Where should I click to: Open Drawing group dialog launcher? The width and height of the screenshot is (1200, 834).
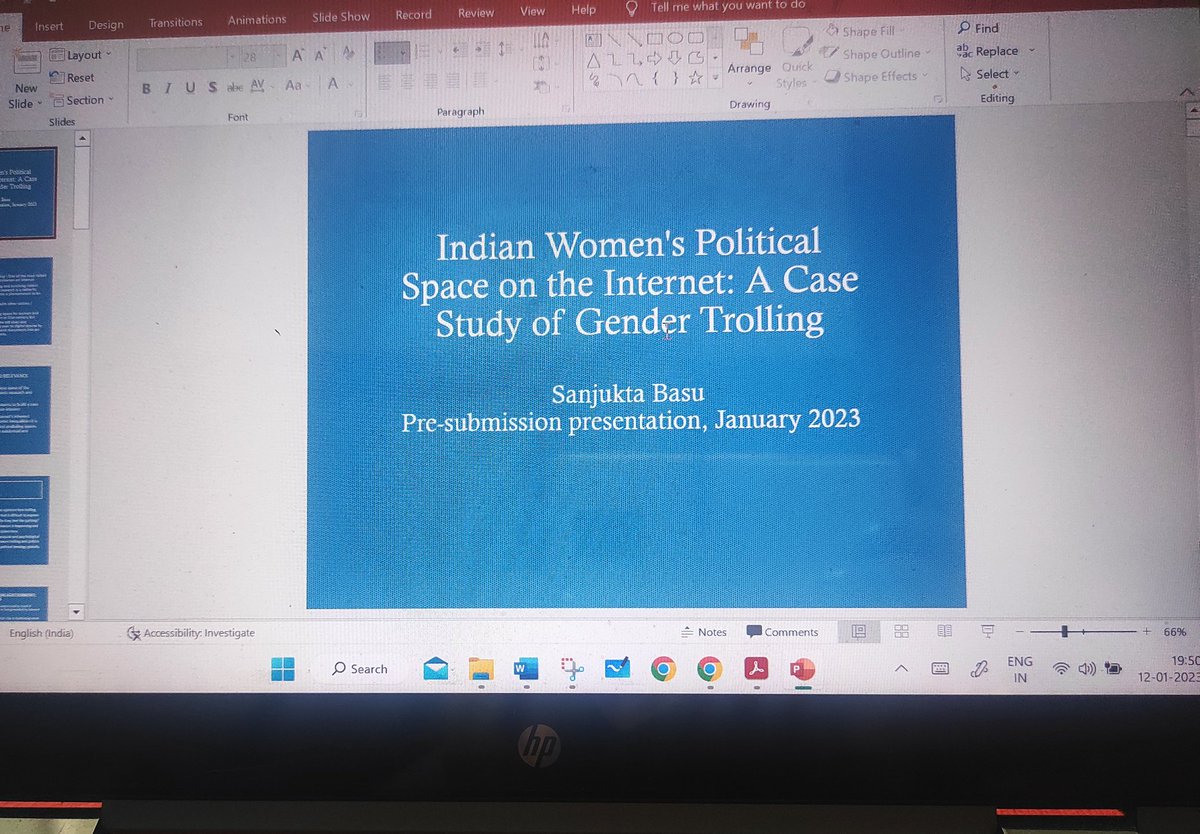pos(938,99)
